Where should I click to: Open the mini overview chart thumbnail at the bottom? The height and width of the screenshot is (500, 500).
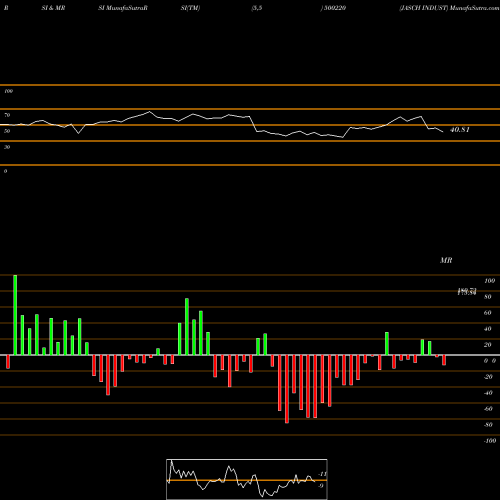[x=247, y=479]
